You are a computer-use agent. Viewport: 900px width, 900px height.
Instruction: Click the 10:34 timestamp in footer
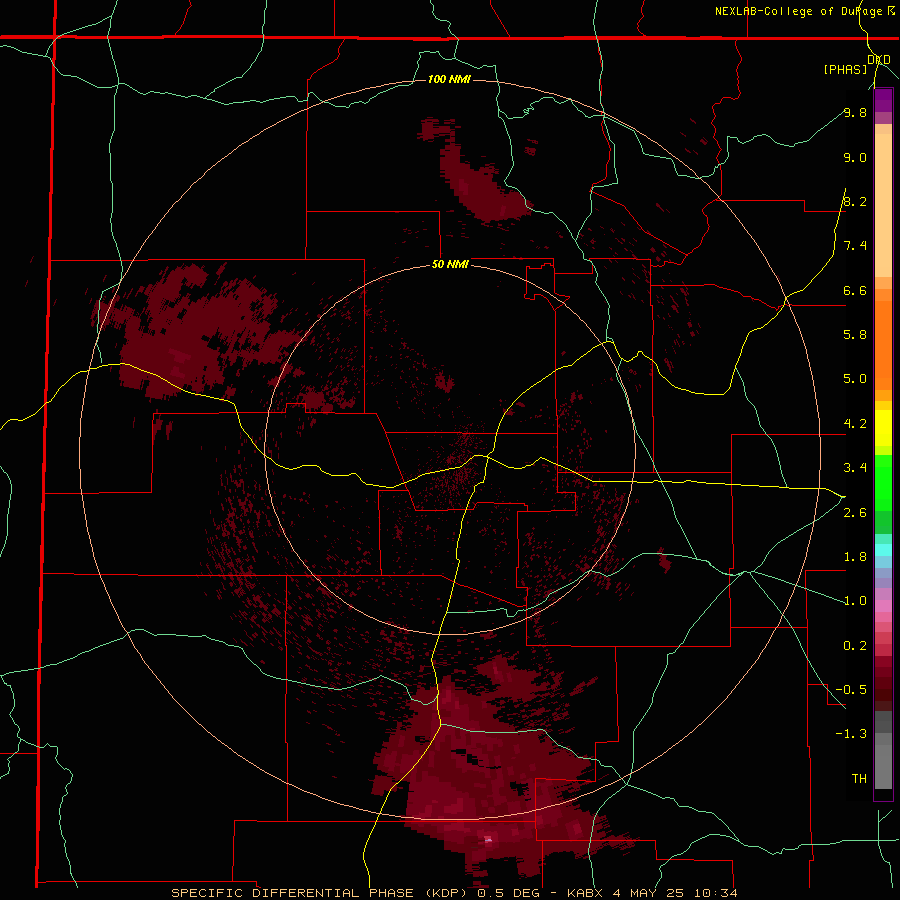click(715, 893)
